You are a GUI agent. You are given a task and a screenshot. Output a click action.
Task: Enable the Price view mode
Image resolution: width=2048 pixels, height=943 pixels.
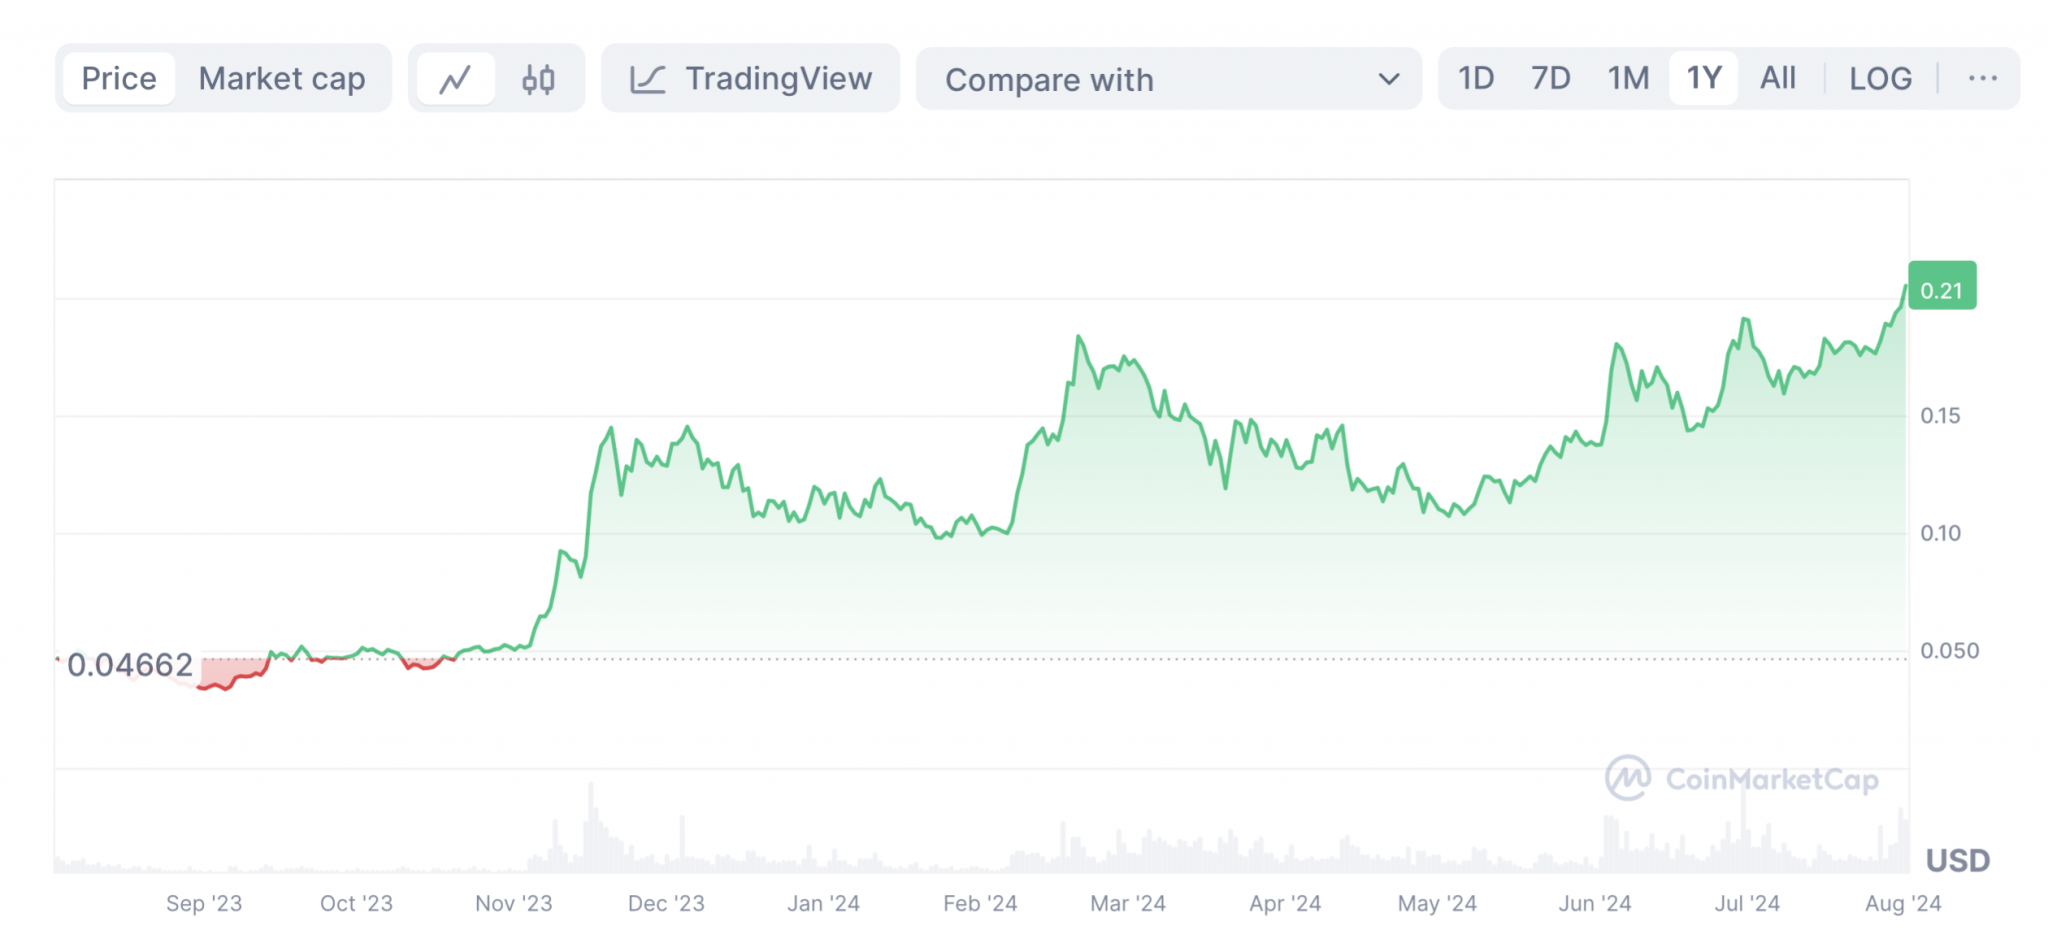tap(119, 78)
